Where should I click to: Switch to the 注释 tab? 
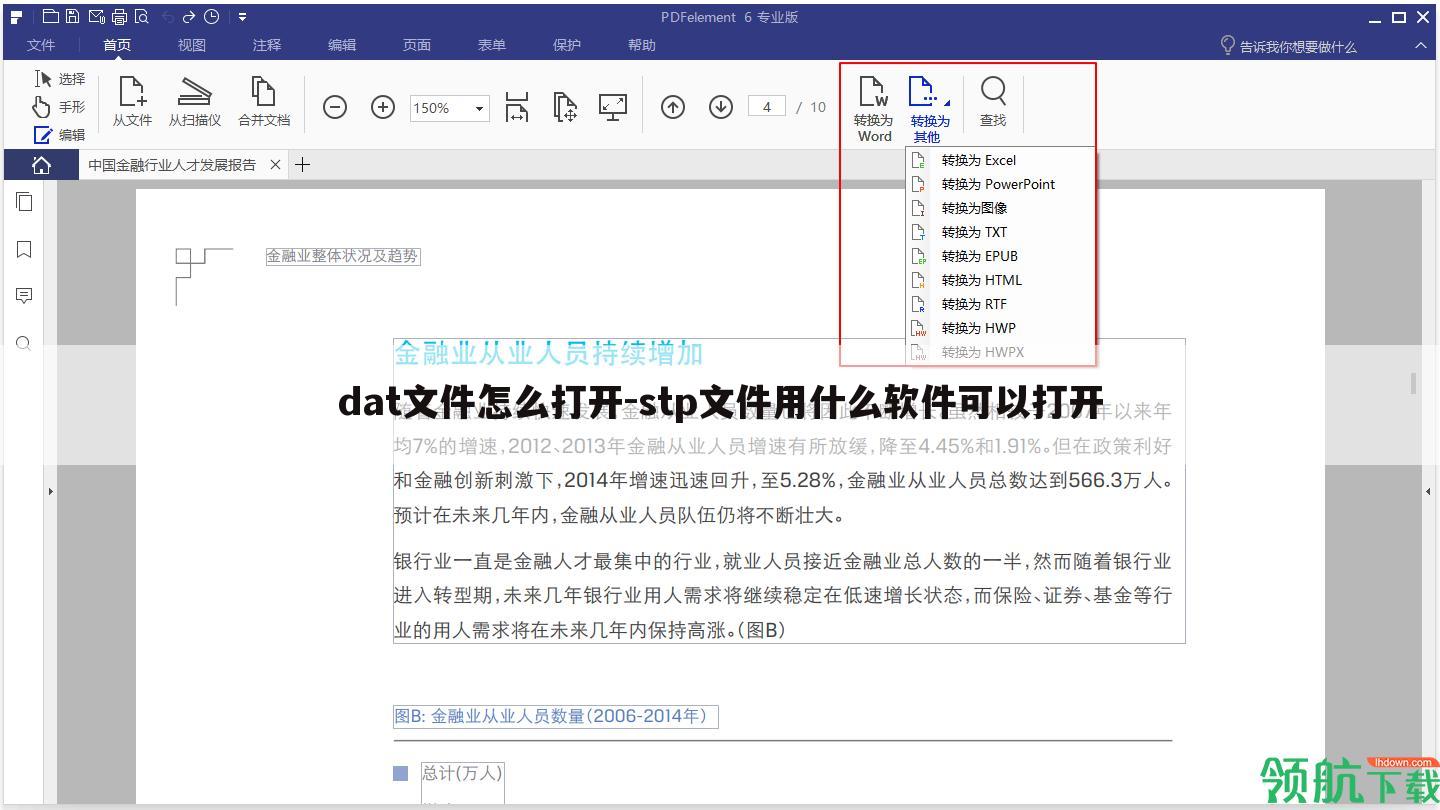click(267, 45)
